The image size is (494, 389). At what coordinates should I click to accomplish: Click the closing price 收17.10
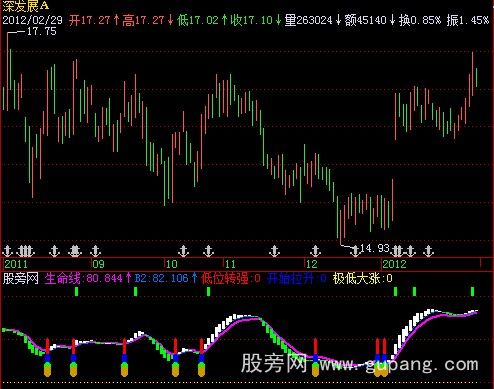(252, 20)
